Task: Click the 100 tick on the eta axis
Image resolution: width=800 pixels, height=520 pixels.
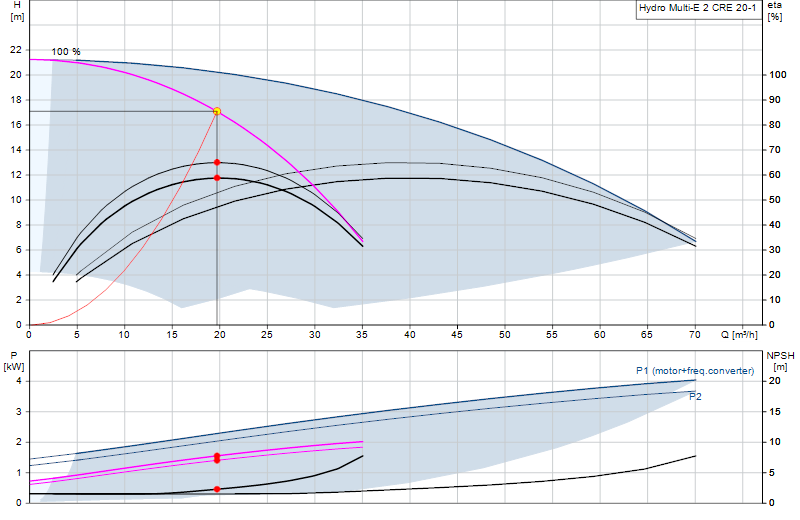Action: (778, 75)
